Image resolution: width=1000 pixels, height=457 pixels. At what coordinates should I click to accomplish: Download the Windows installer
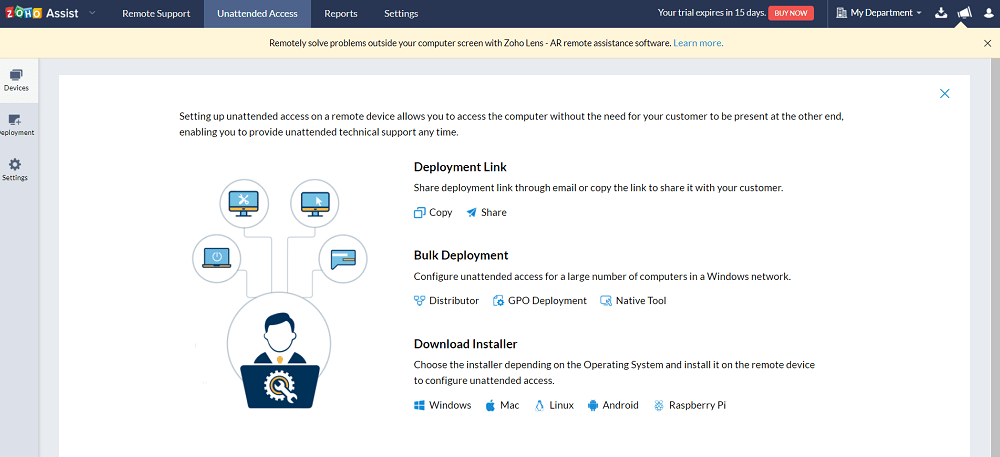point(443,405)
